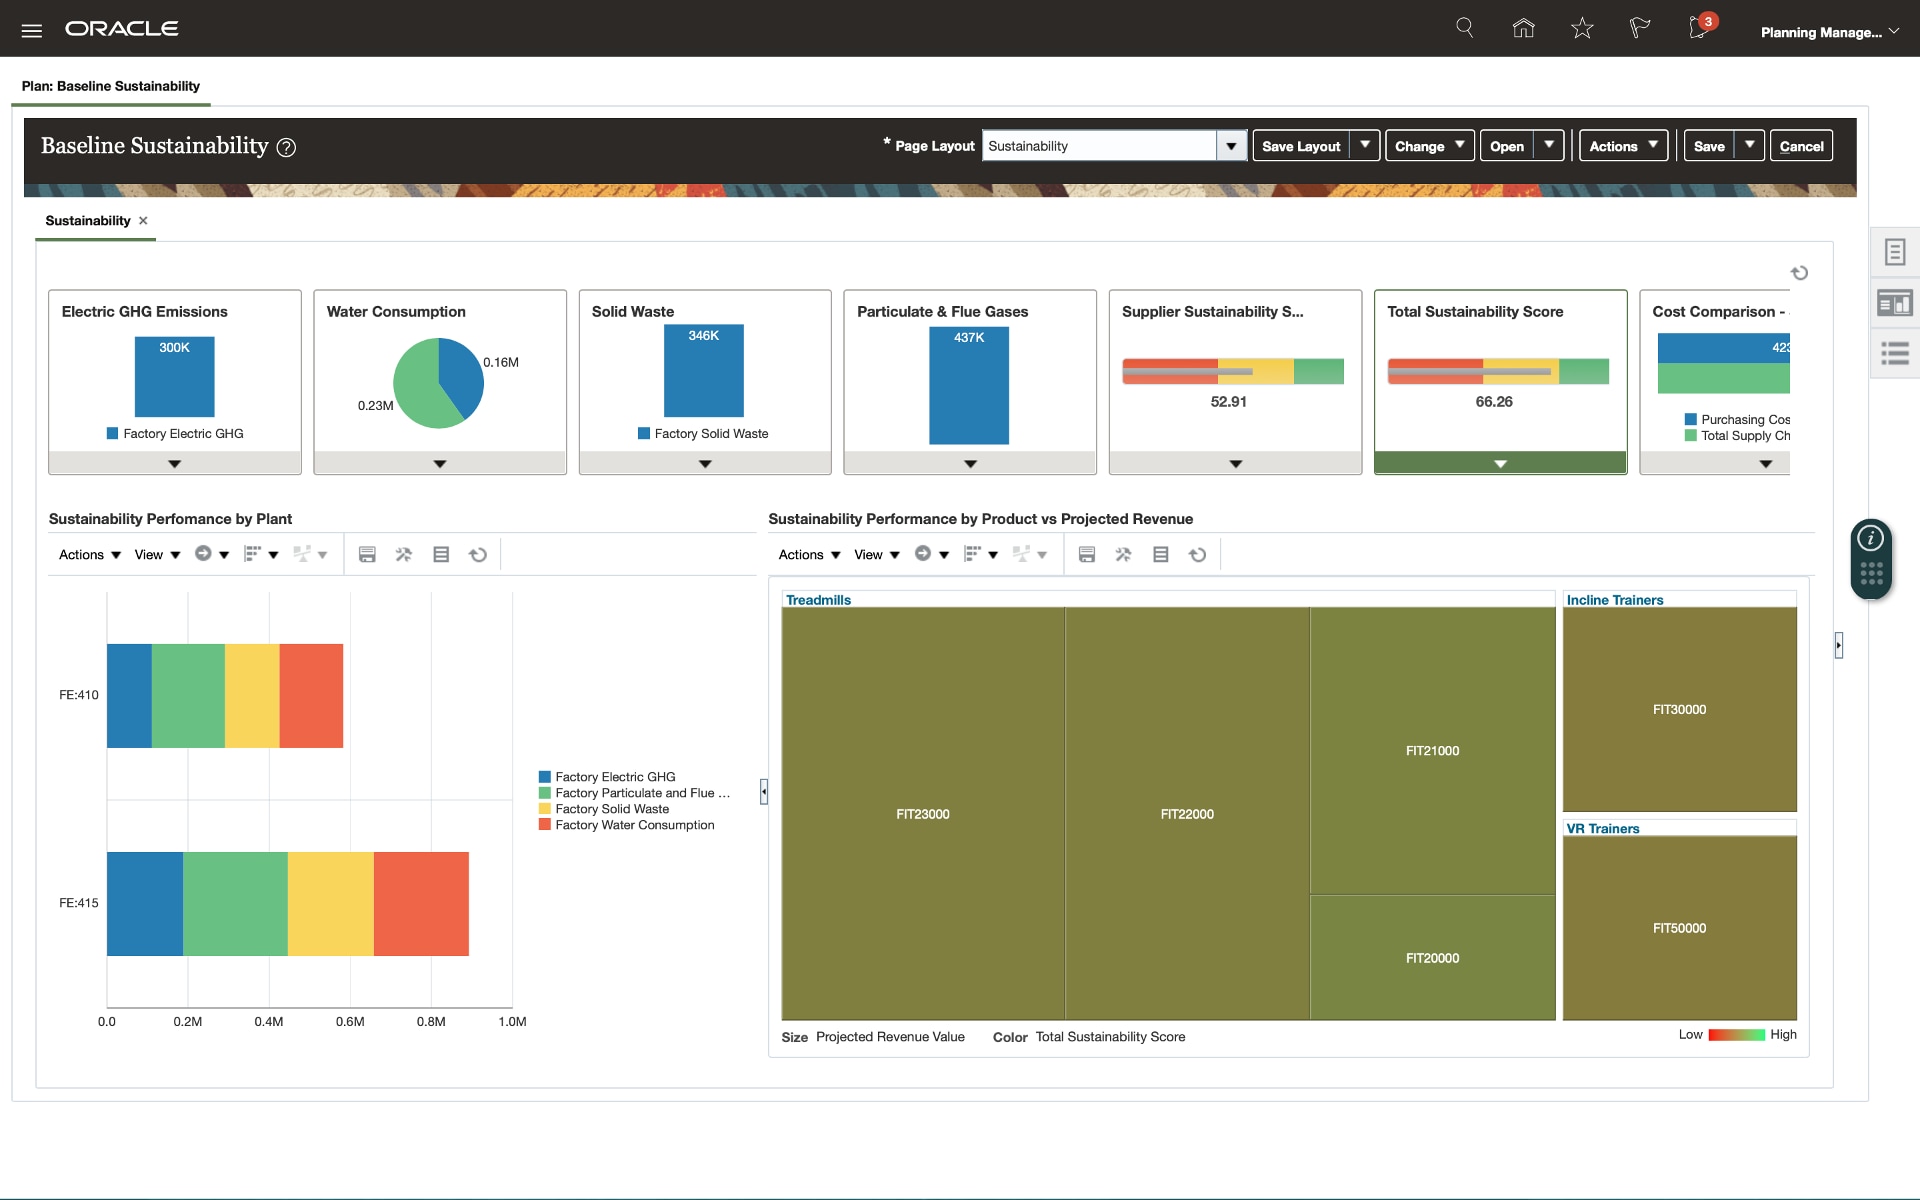Viewport: 1920px width, 1200px height.
Task: Click the tools icon in plant chart toolbar
Action: pos(404,555)
